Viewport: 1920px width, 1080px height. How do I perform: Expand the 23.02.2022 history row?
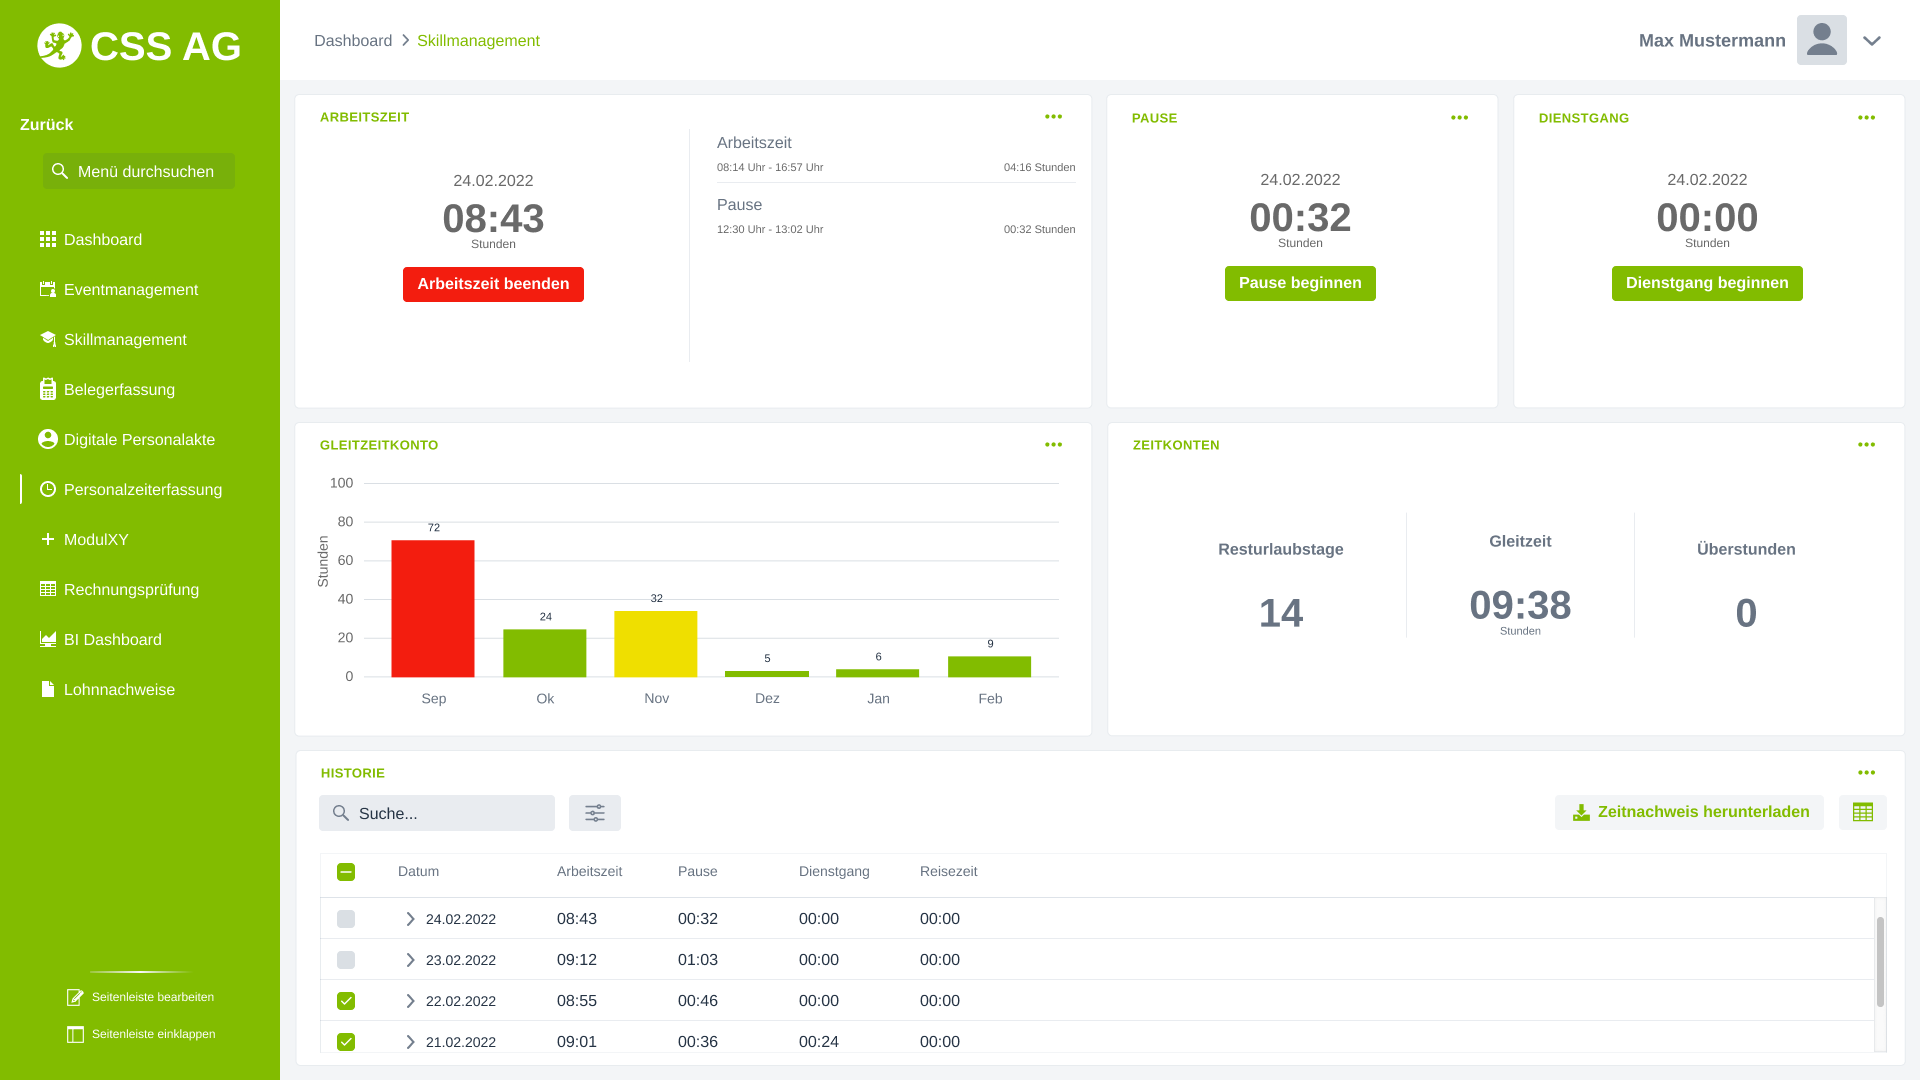[410, 960]
